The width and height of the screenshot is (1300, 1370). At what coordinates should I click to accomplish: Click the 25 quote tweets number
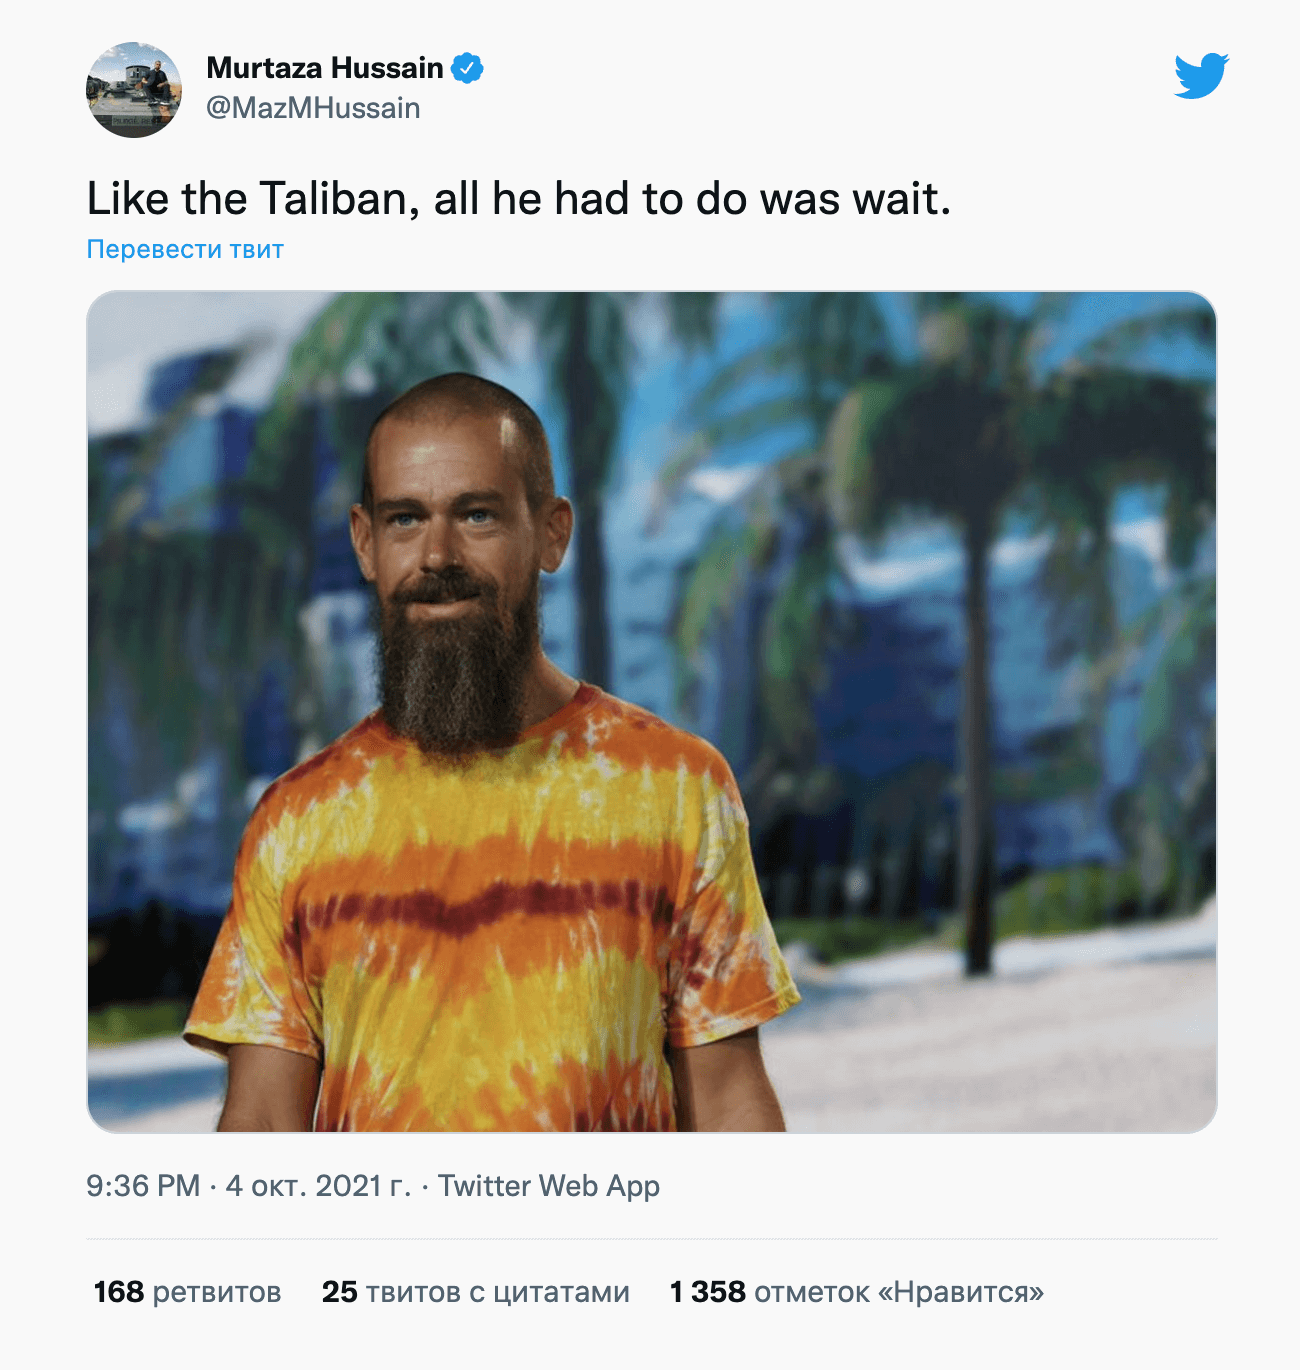pos(340,1292)
